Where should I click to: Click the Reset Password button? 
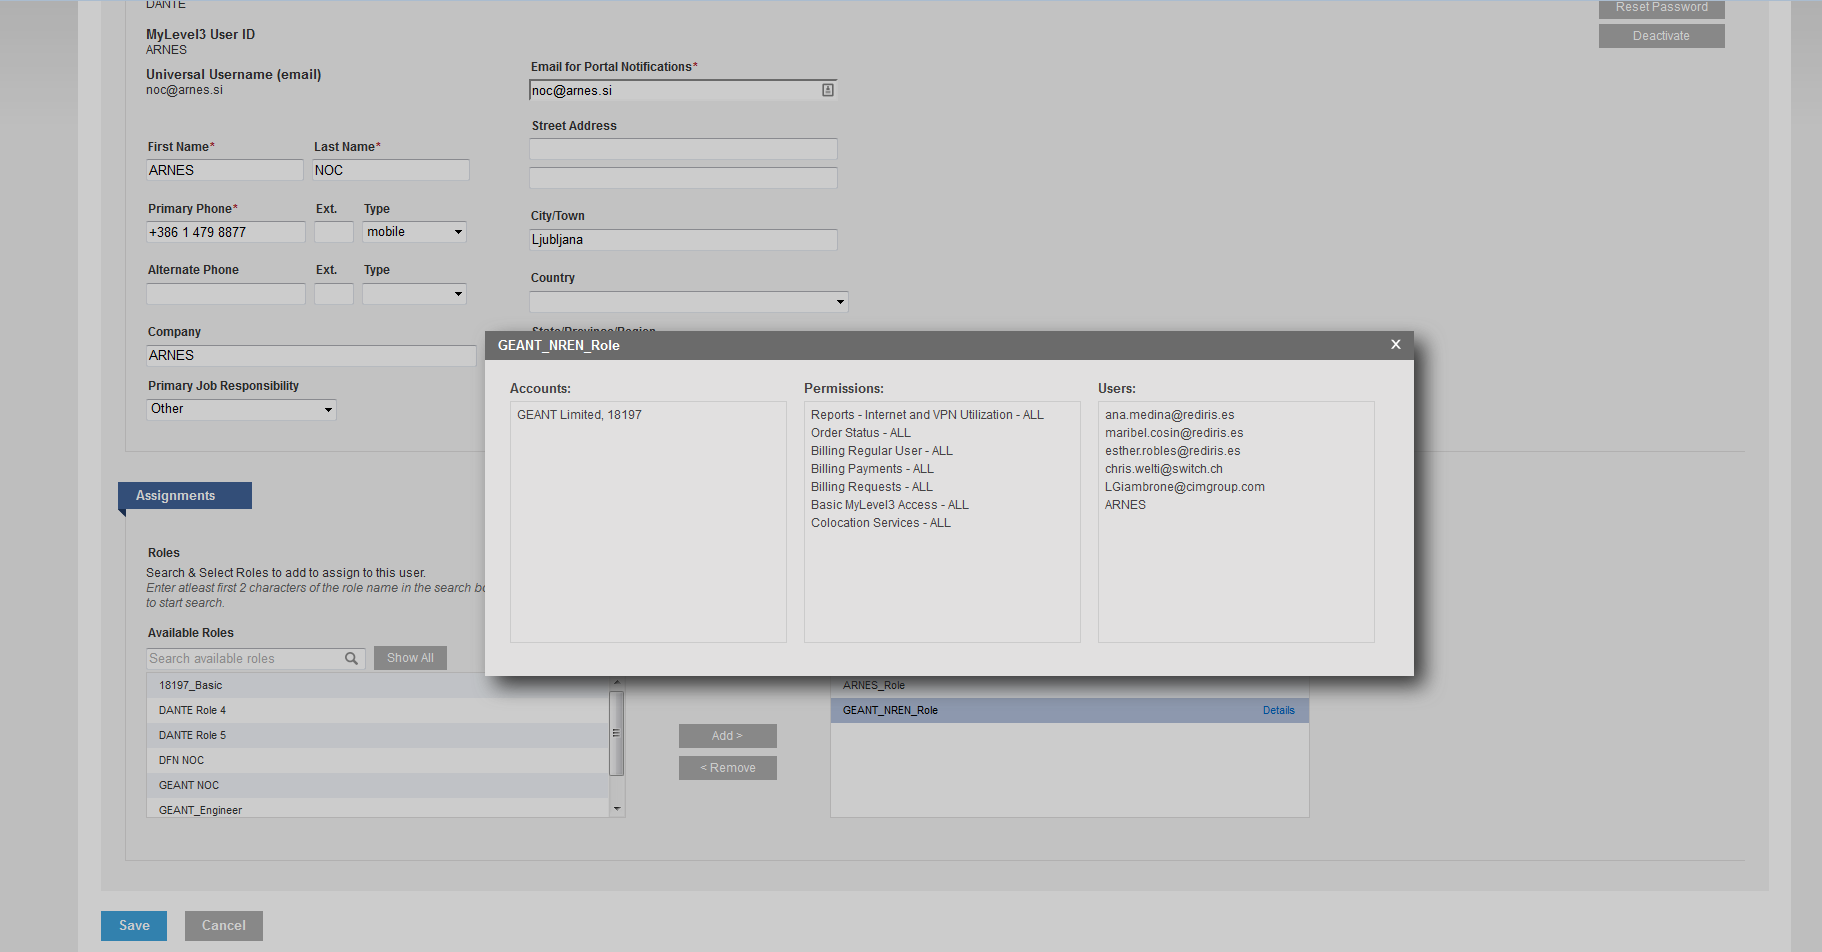tap(1662, 8)
